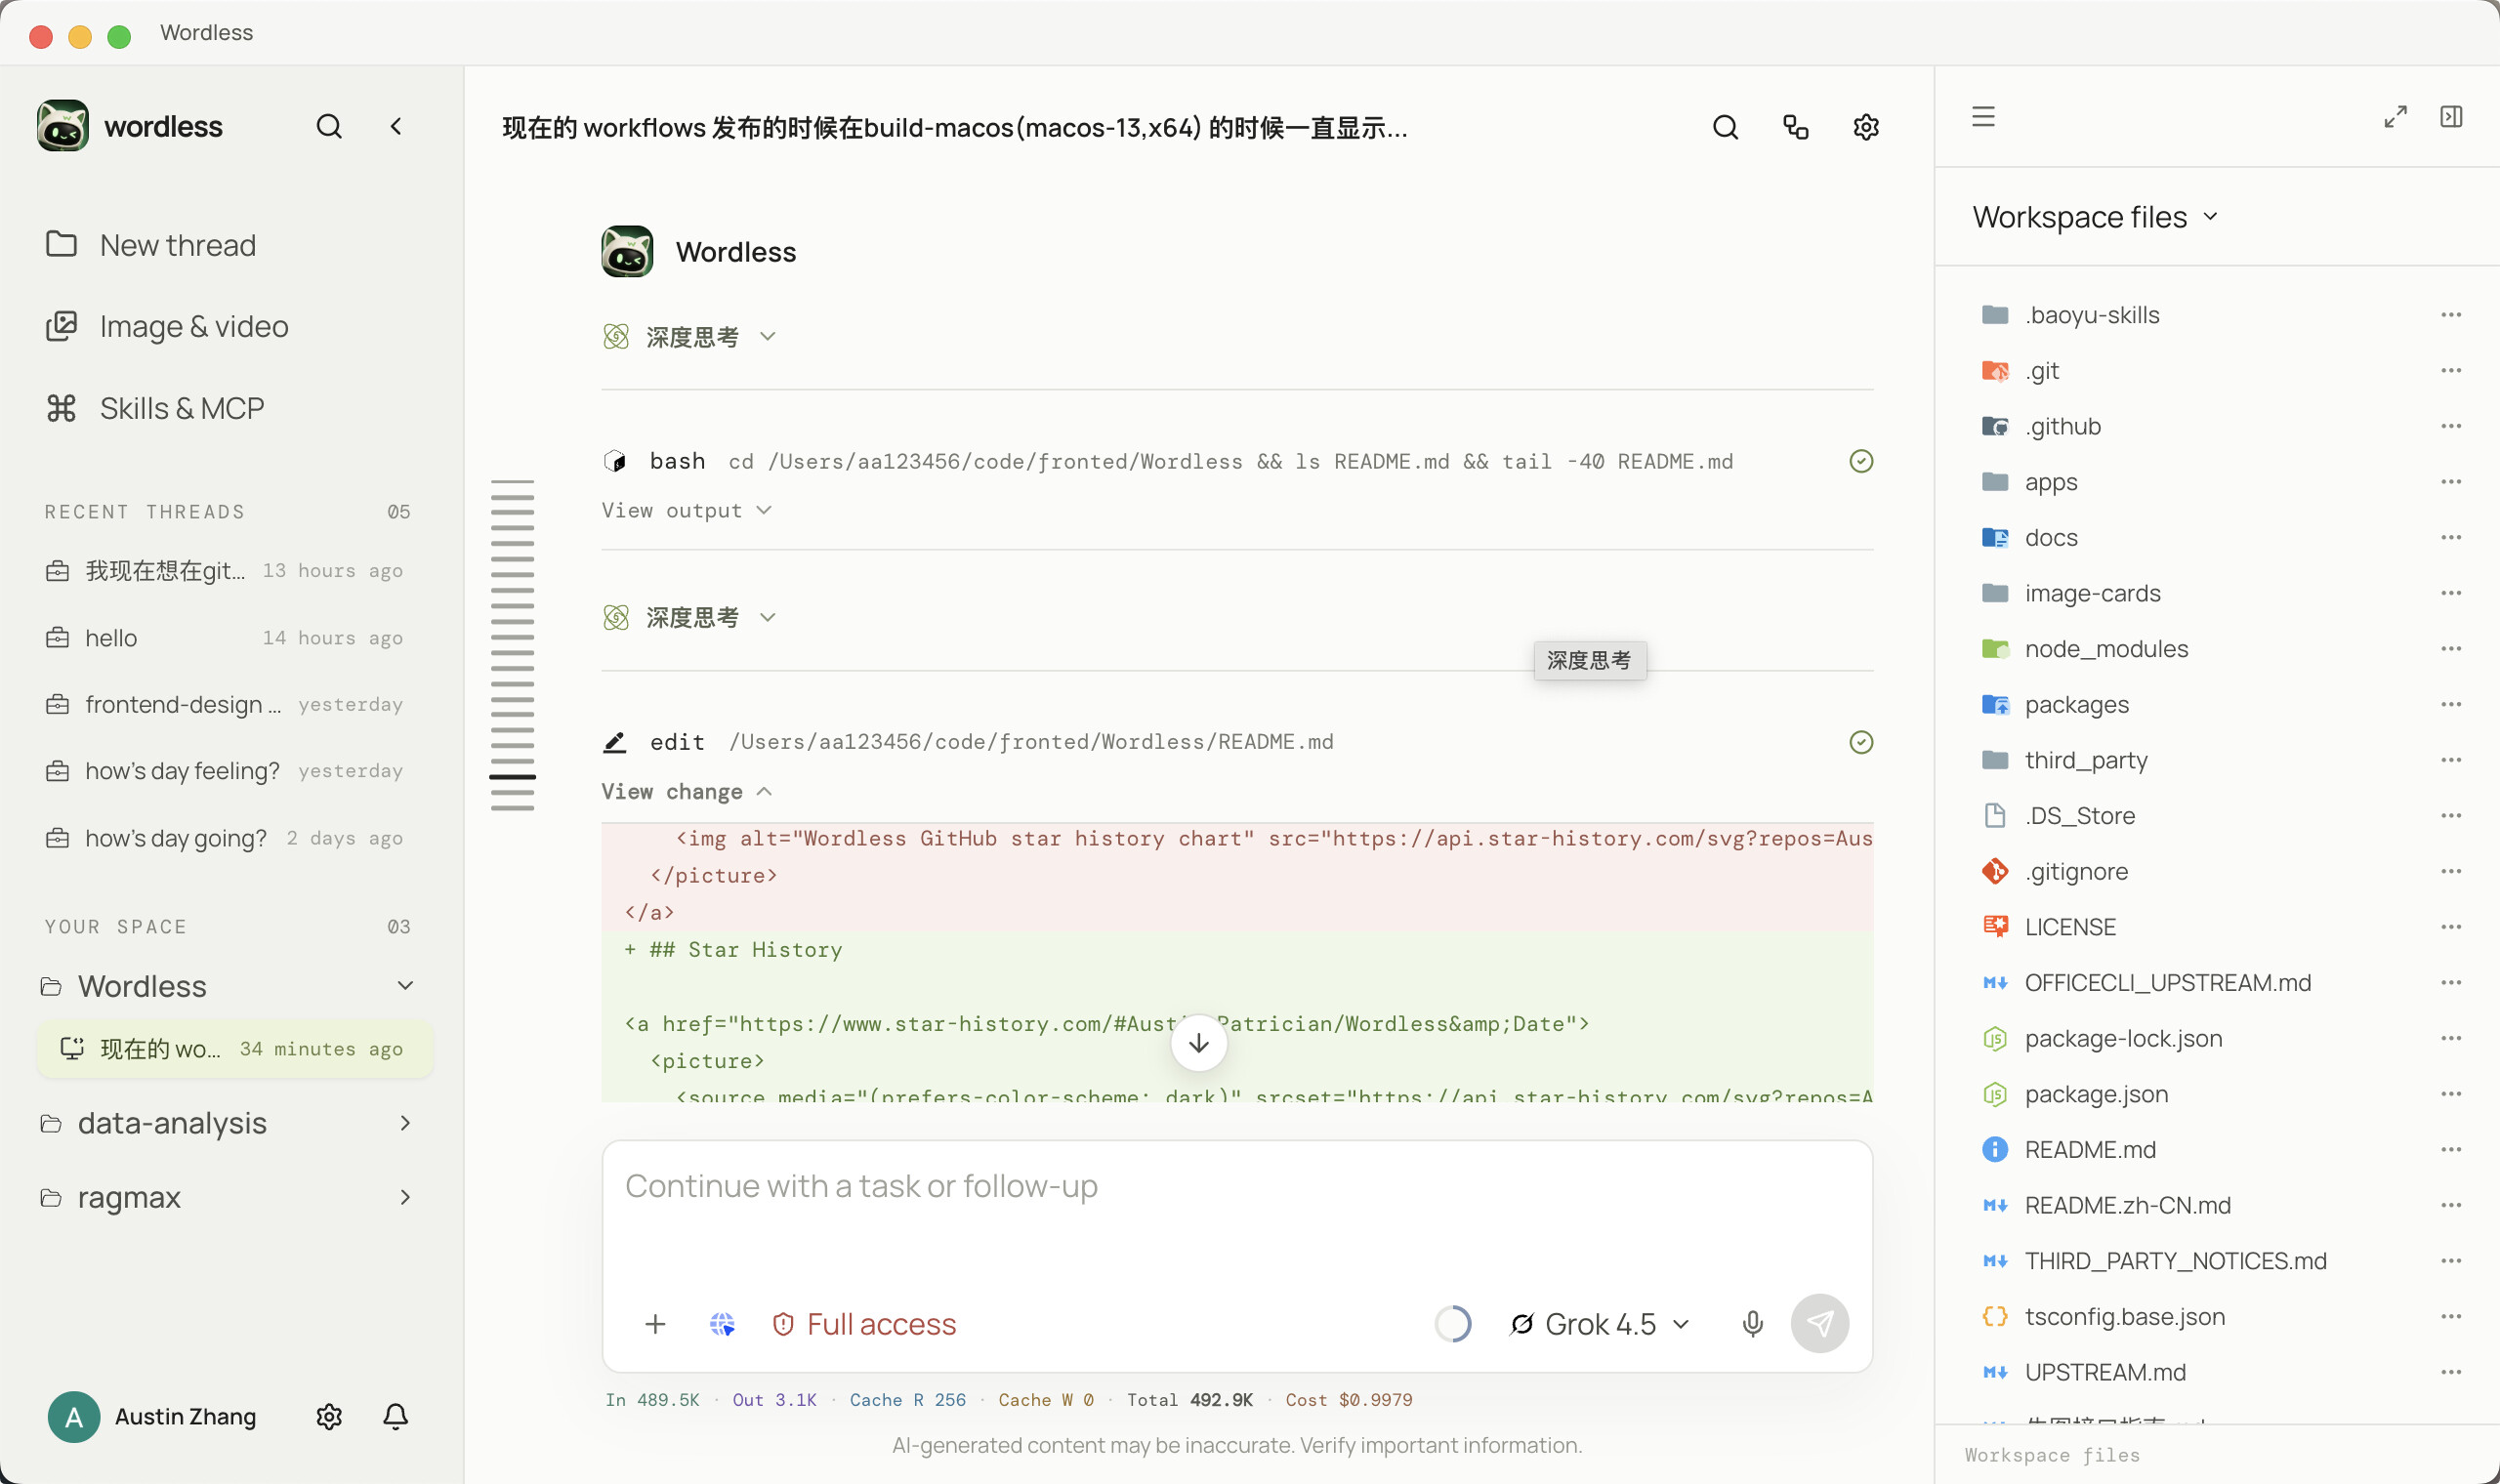Open more options for docs folder
This screenshot has height=1484, width=2500.
[x=2451, y=538]
